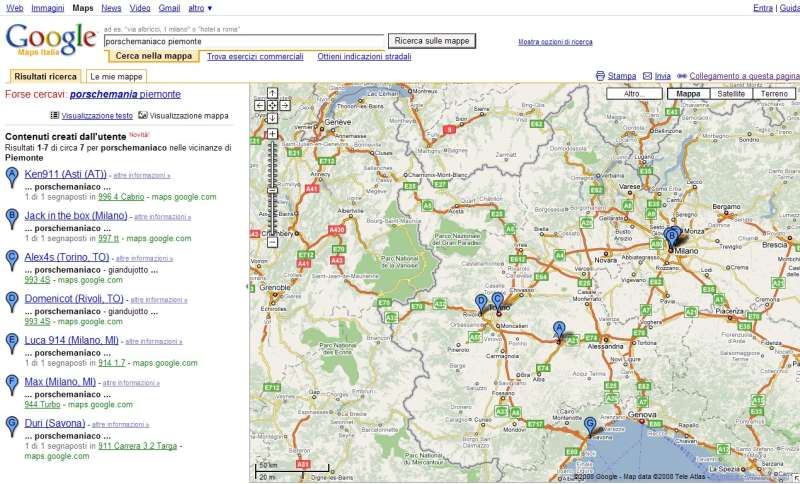The width and height of the screenshot is (800, 484).
Task: Click 997 tt map link
Action: point(109,239)
